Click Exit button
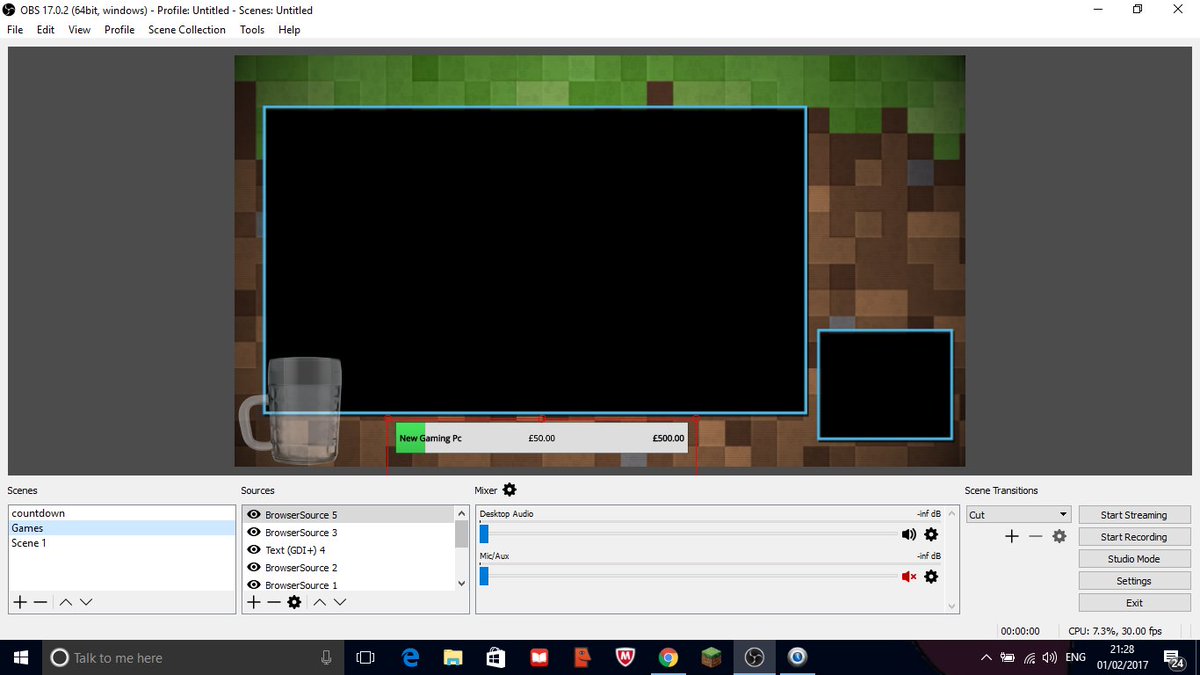1200x675 pixels. [1134, 603]
